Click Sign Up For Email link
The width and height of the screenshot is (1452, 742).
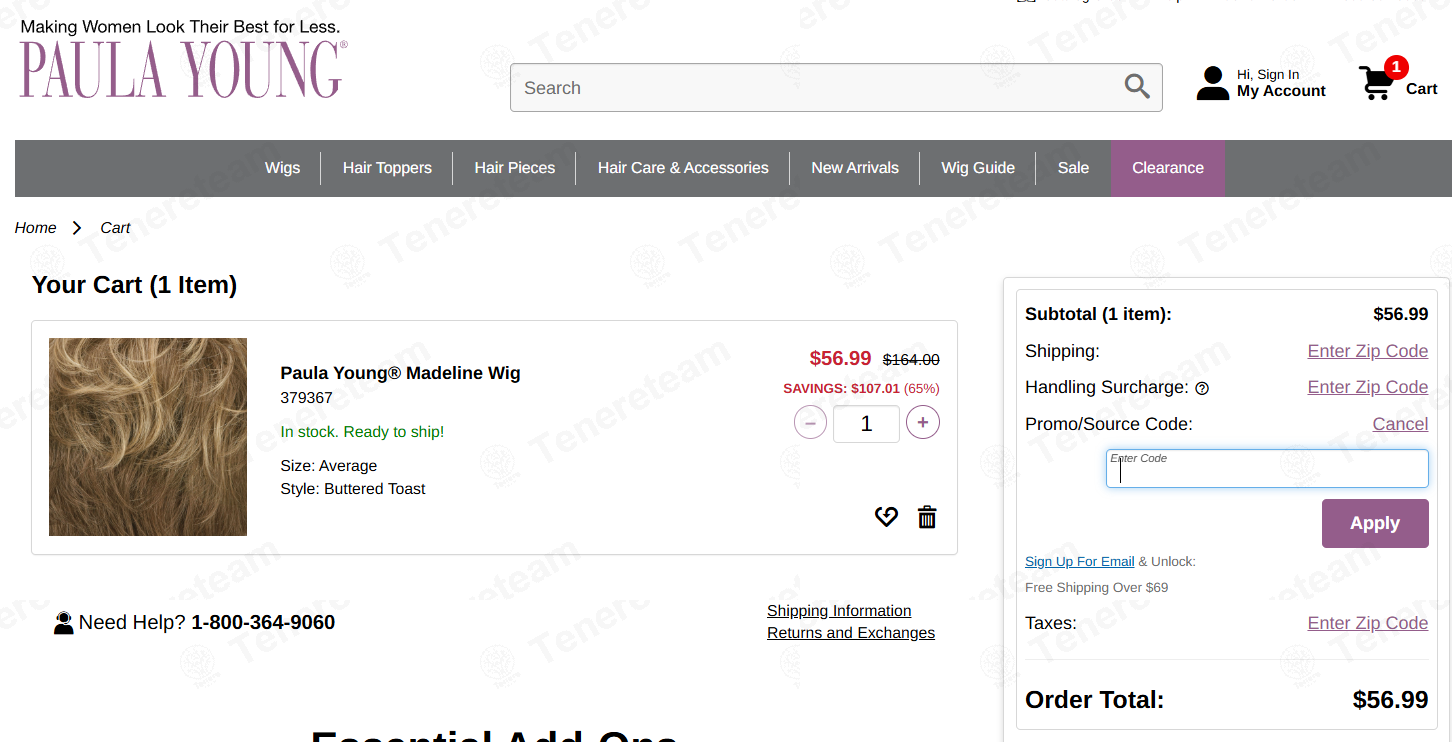tap(1079, 561)
